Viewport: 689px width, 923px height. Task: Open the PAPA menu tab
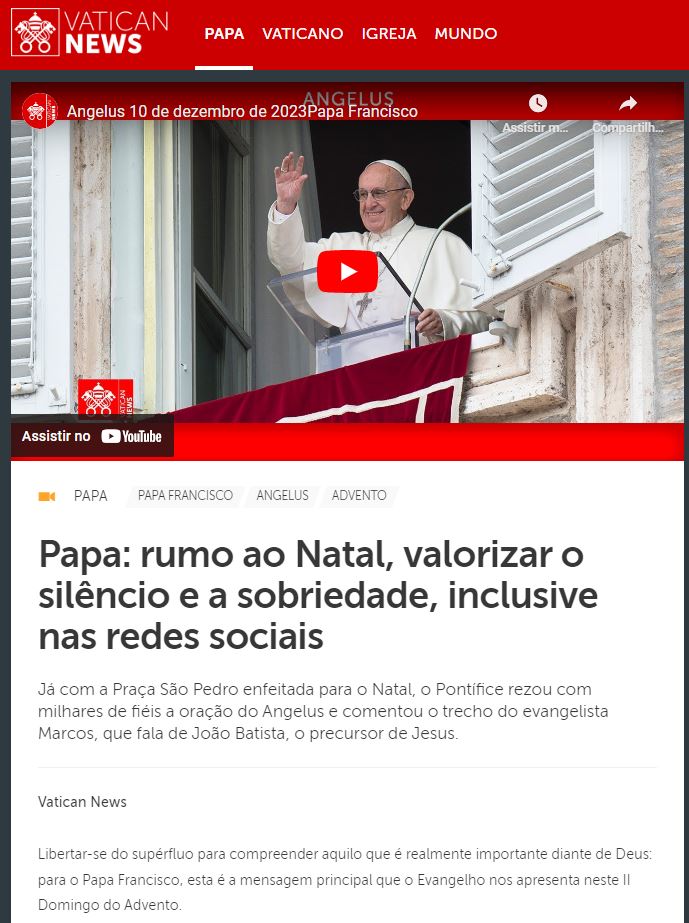tap(224, 34)
